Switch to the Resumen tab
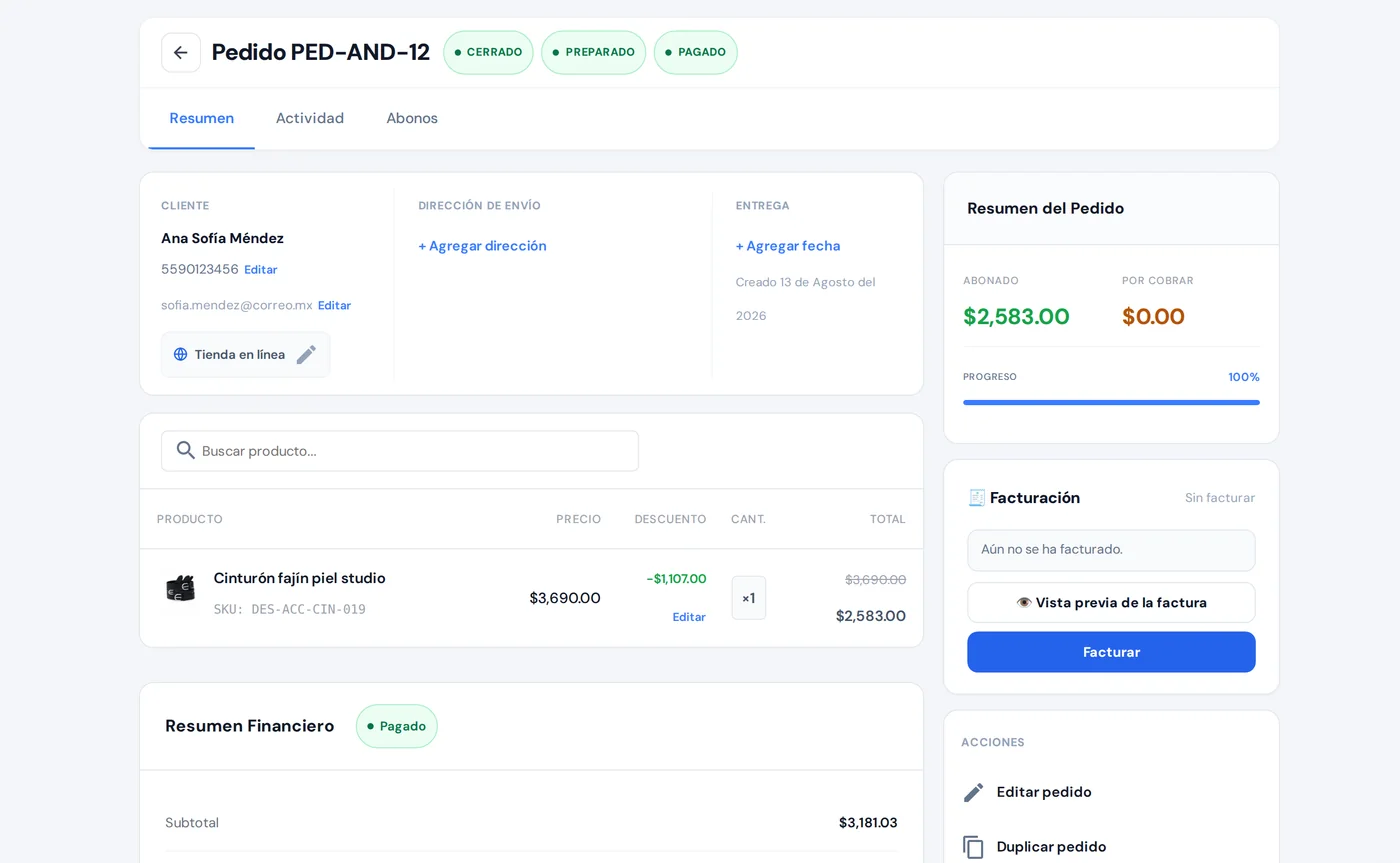The height and width of the screenshot is (863, 1400). pyautogui.click(x=202, y=118)
